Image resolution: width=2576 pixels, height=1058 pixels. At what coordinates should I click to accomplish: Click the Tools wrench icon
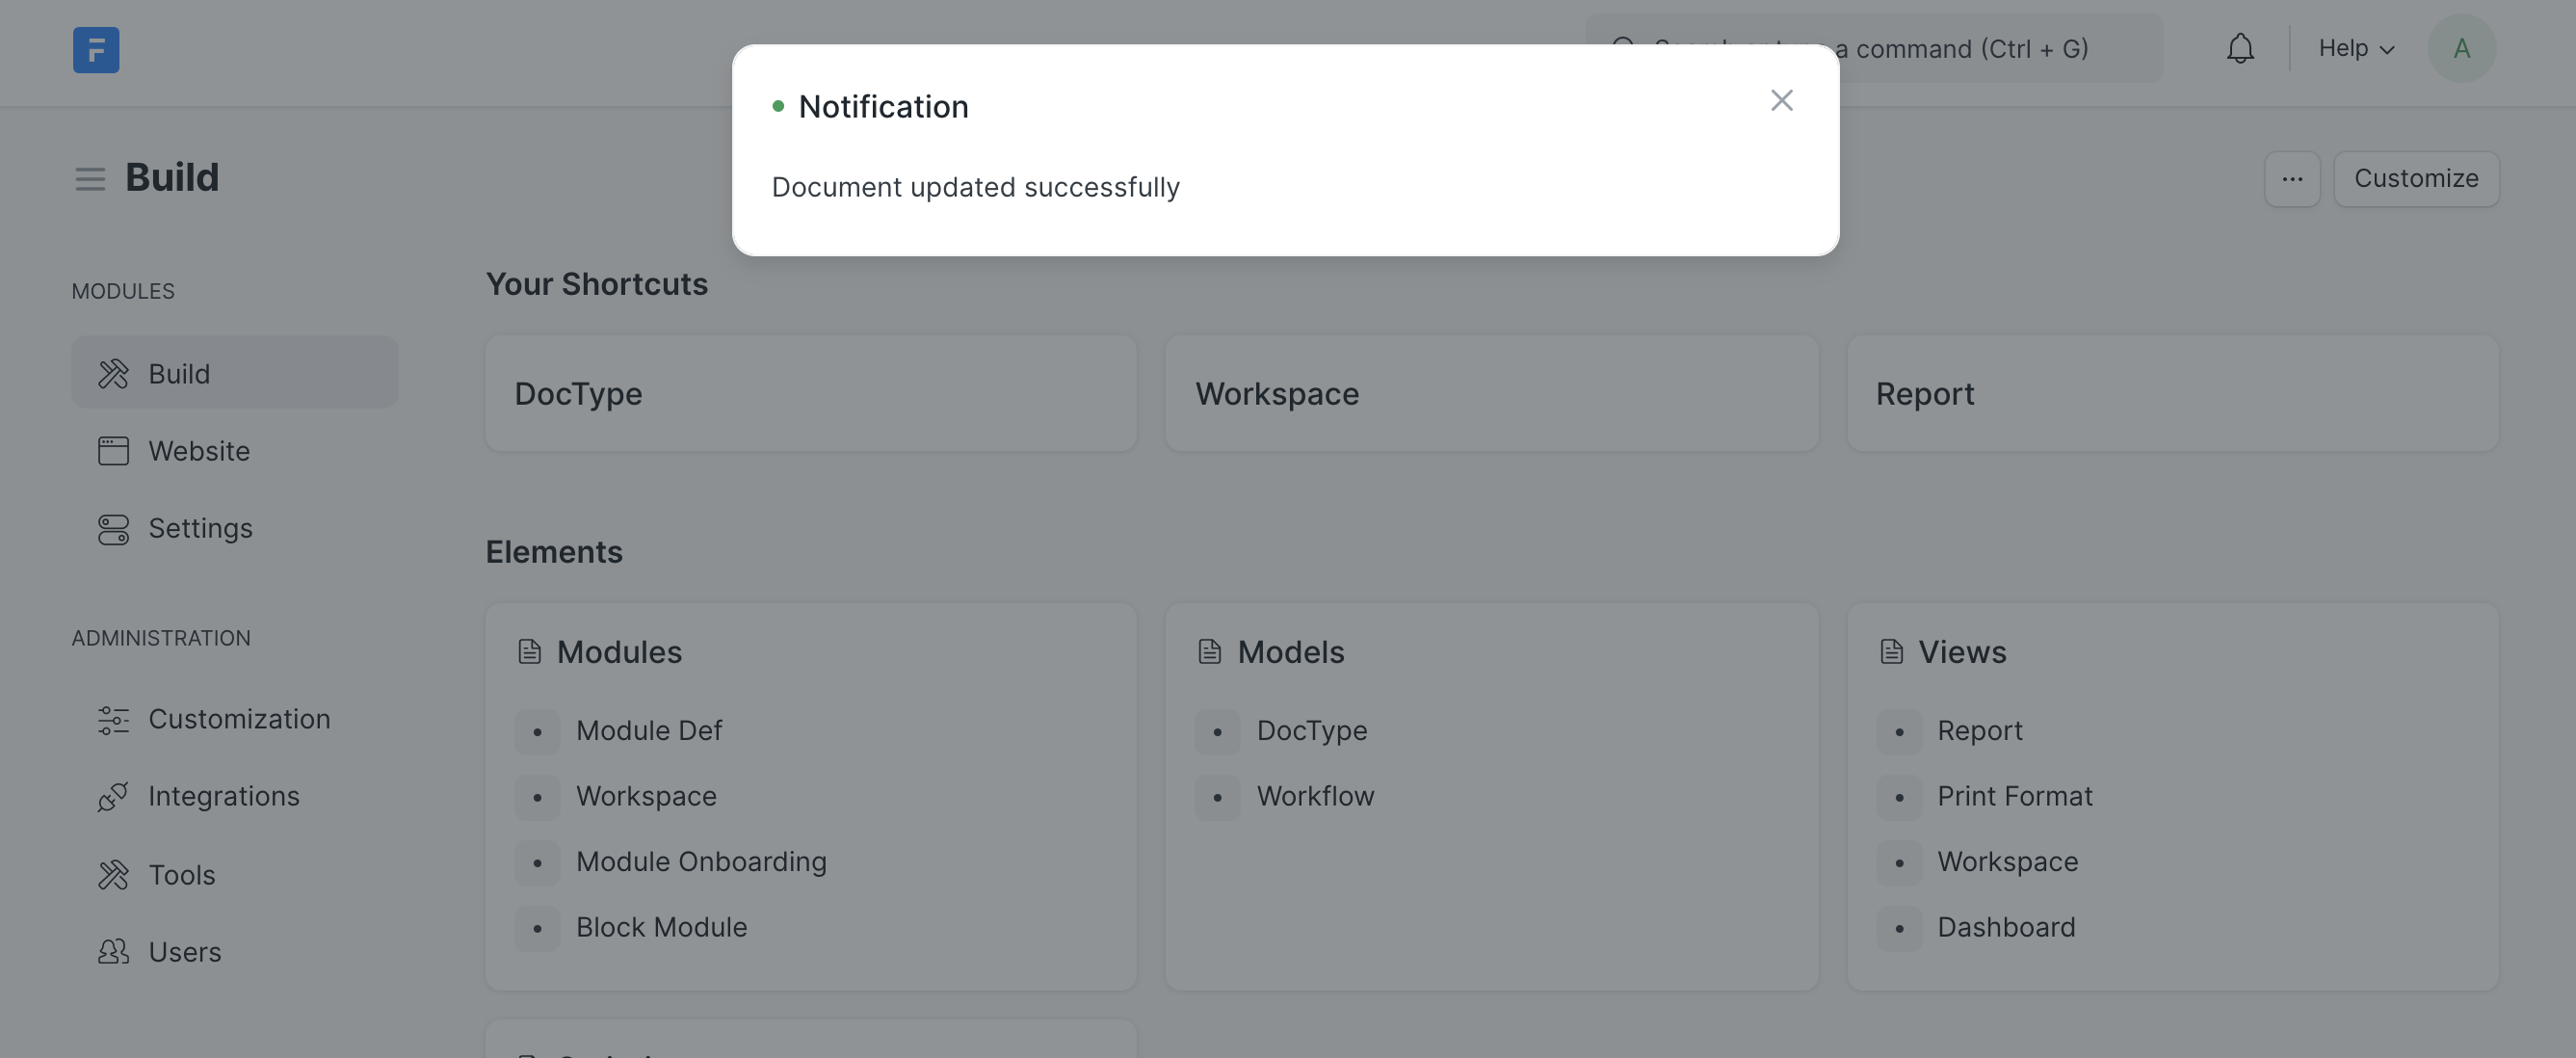point(113,875)
